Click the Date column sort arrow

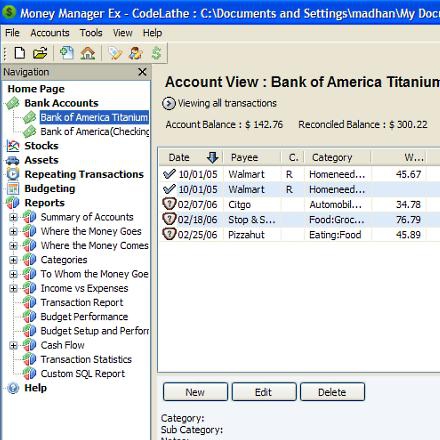[212, 157]
